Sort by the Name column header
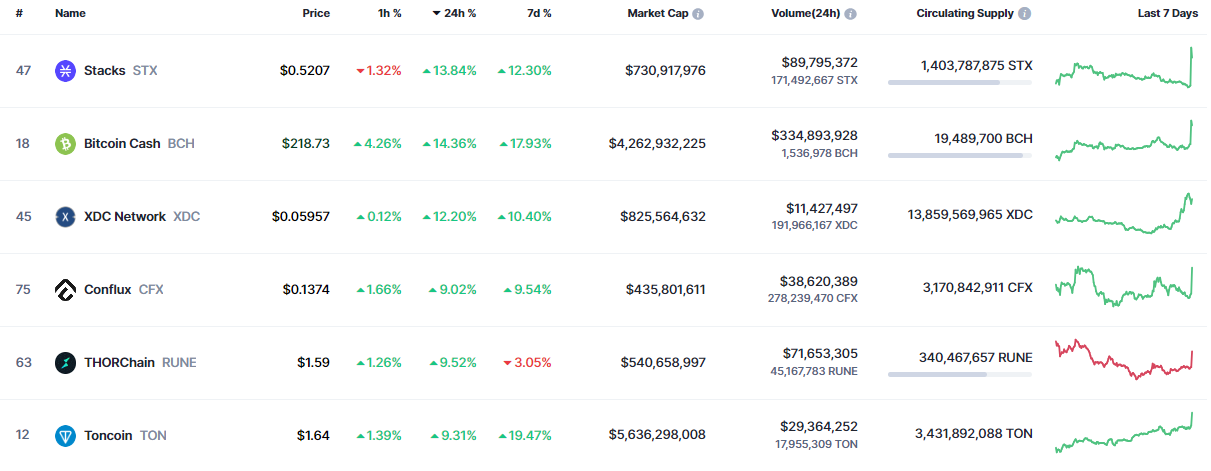1211x471 pixels. [x=70, y=14]
